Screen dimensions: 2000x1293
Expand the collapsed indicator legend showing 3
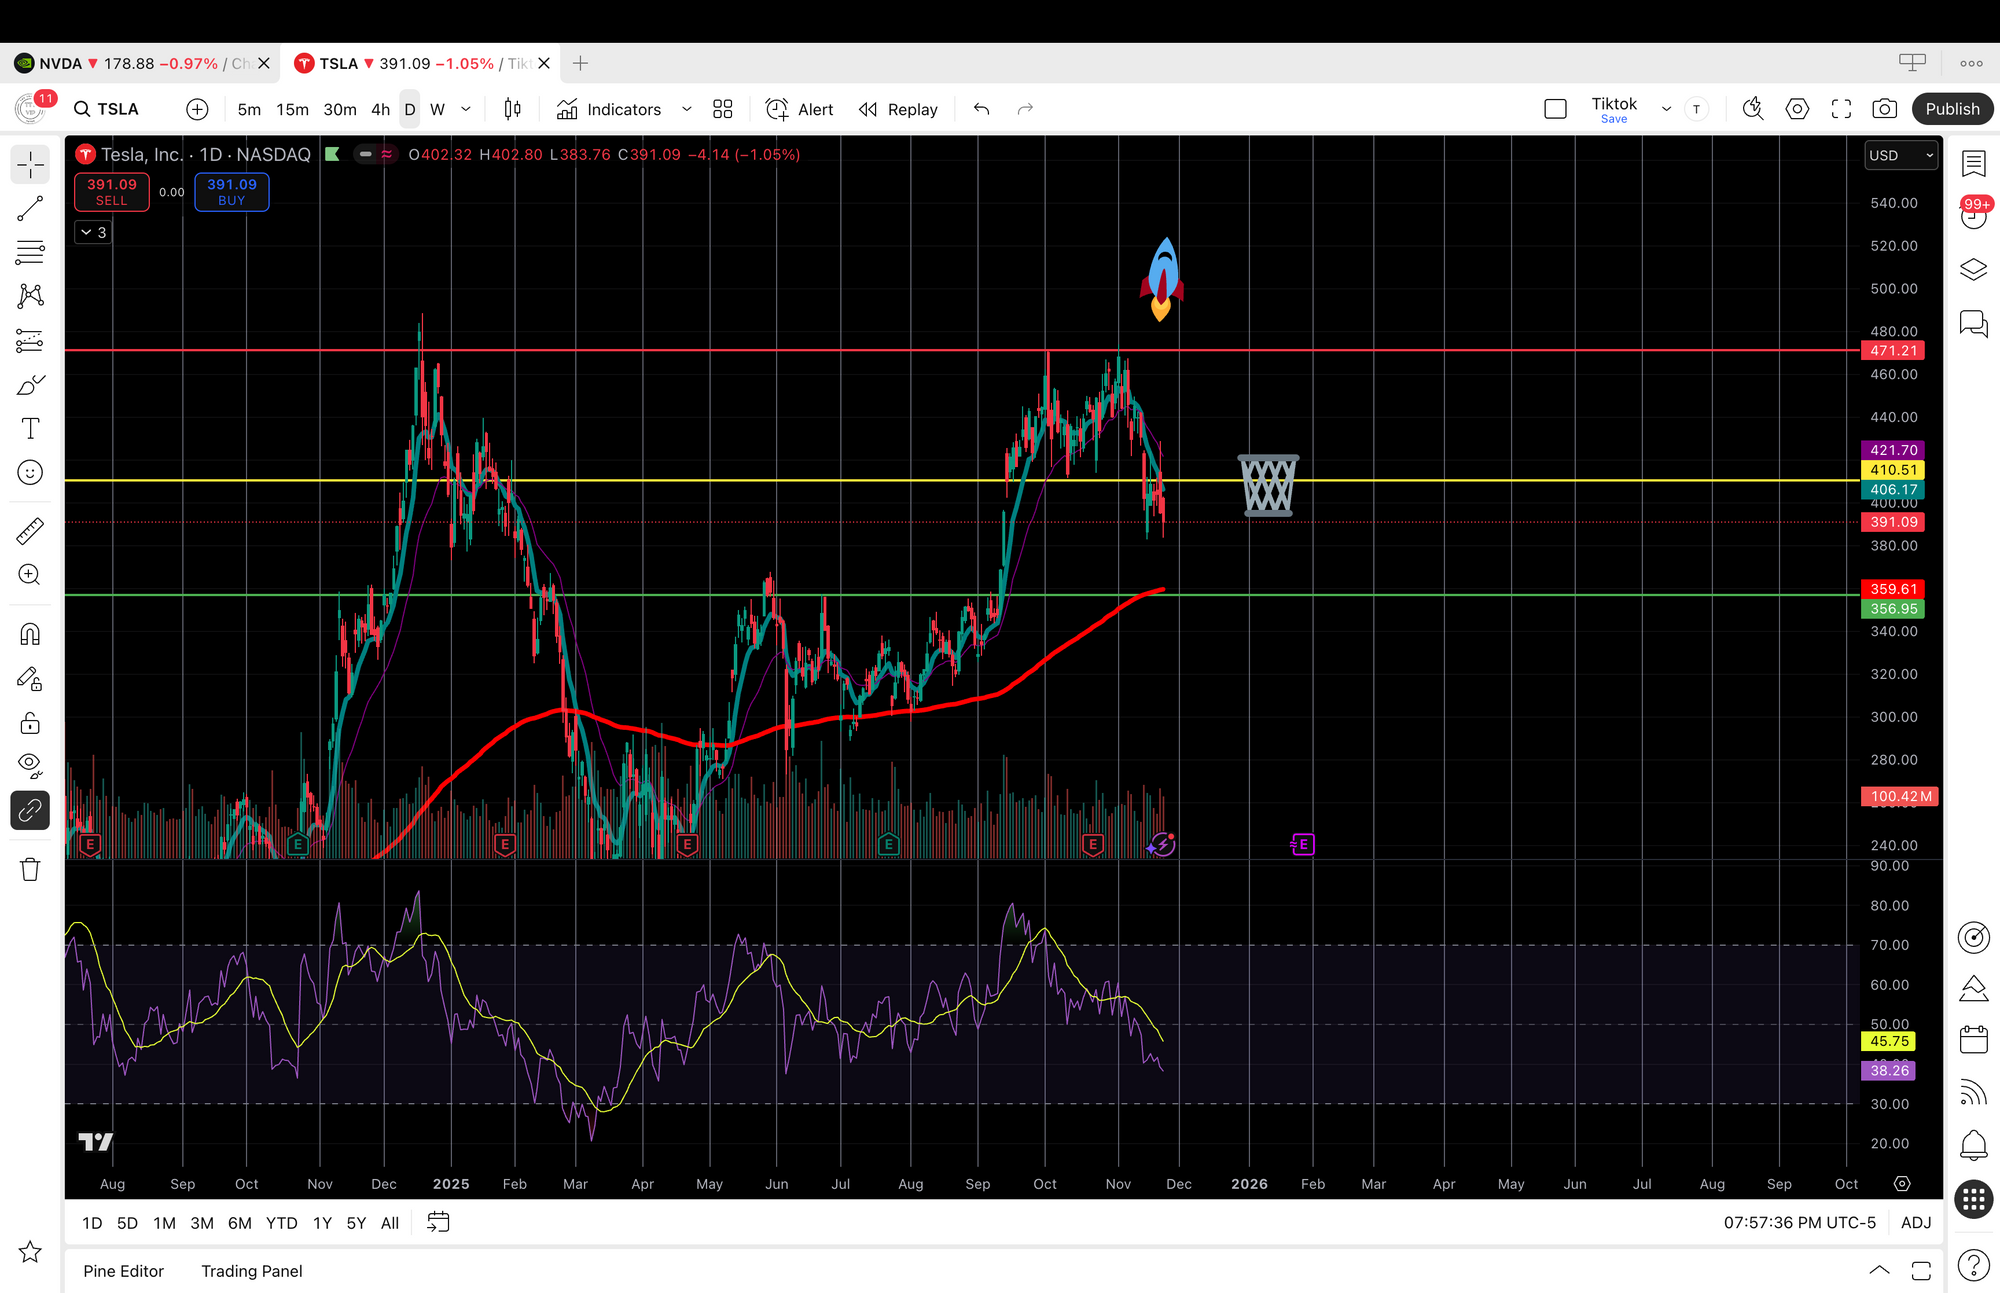point(93,232)
